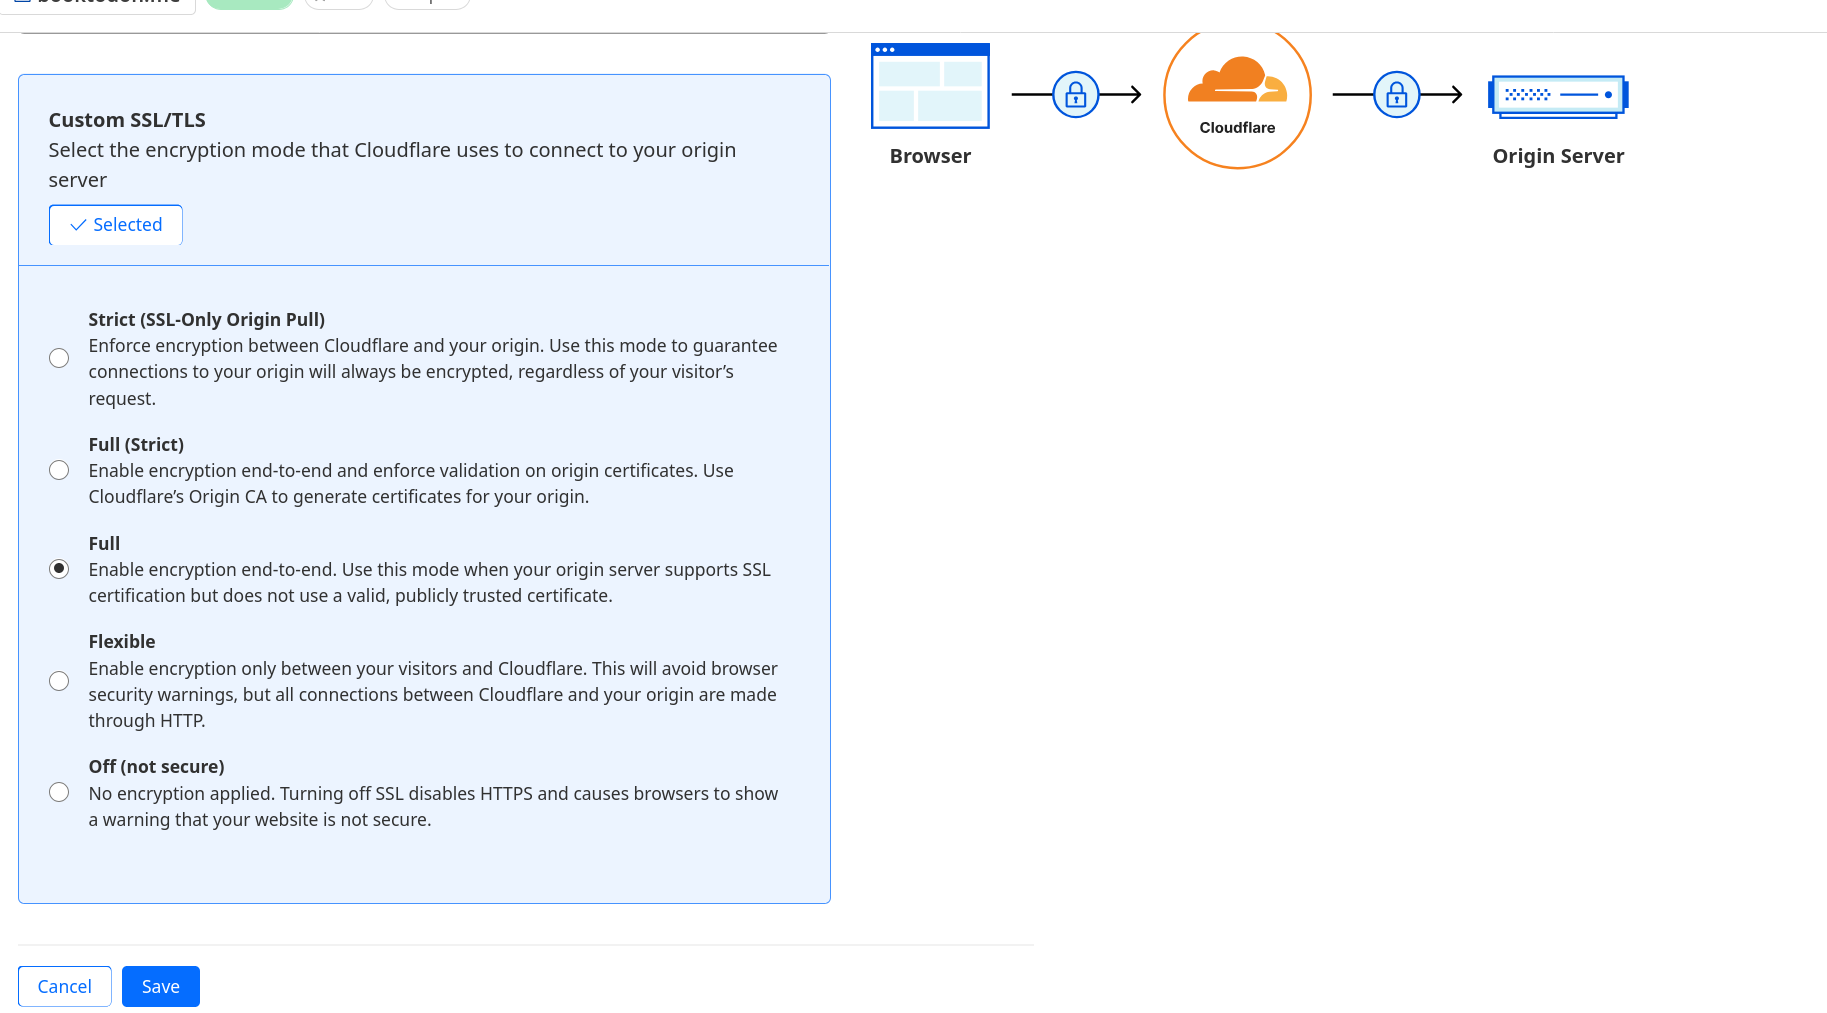Click the "Full (Strict)" label text
Screen dimensions: 1827x1013
click(x=136, y=444)
